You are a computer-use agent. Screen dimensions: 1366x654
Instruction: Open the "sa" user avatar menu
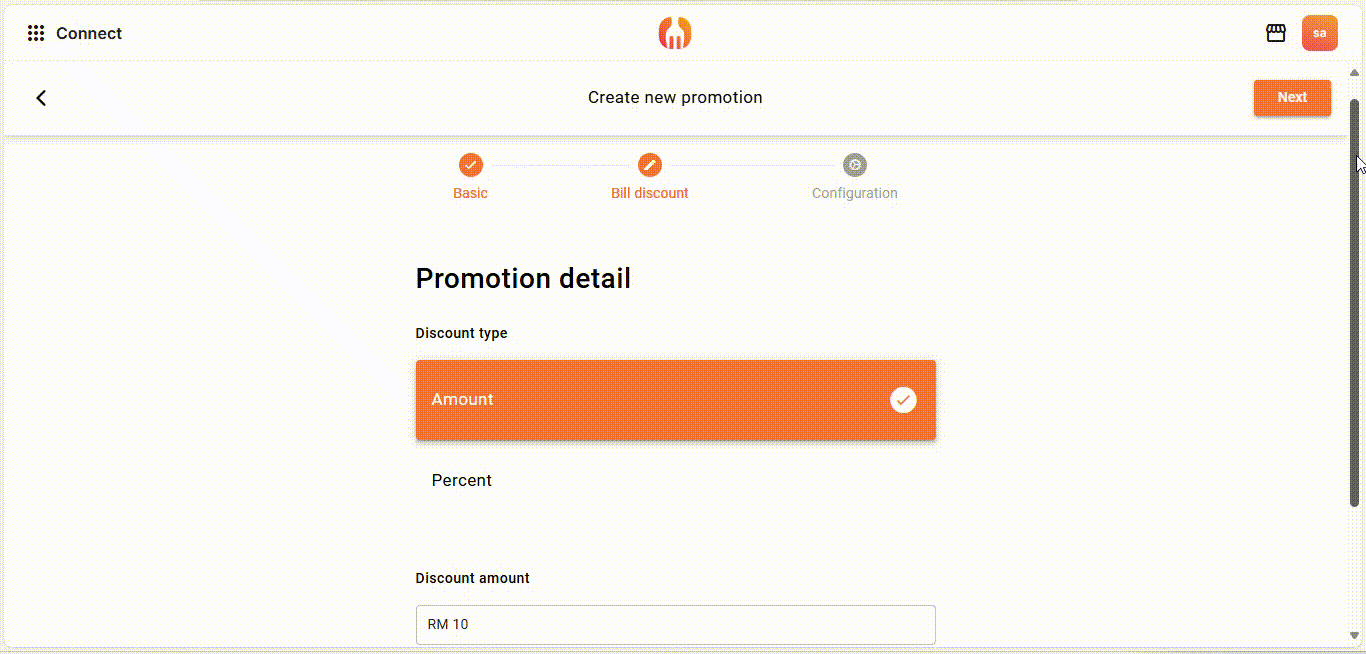(1319, 34)
